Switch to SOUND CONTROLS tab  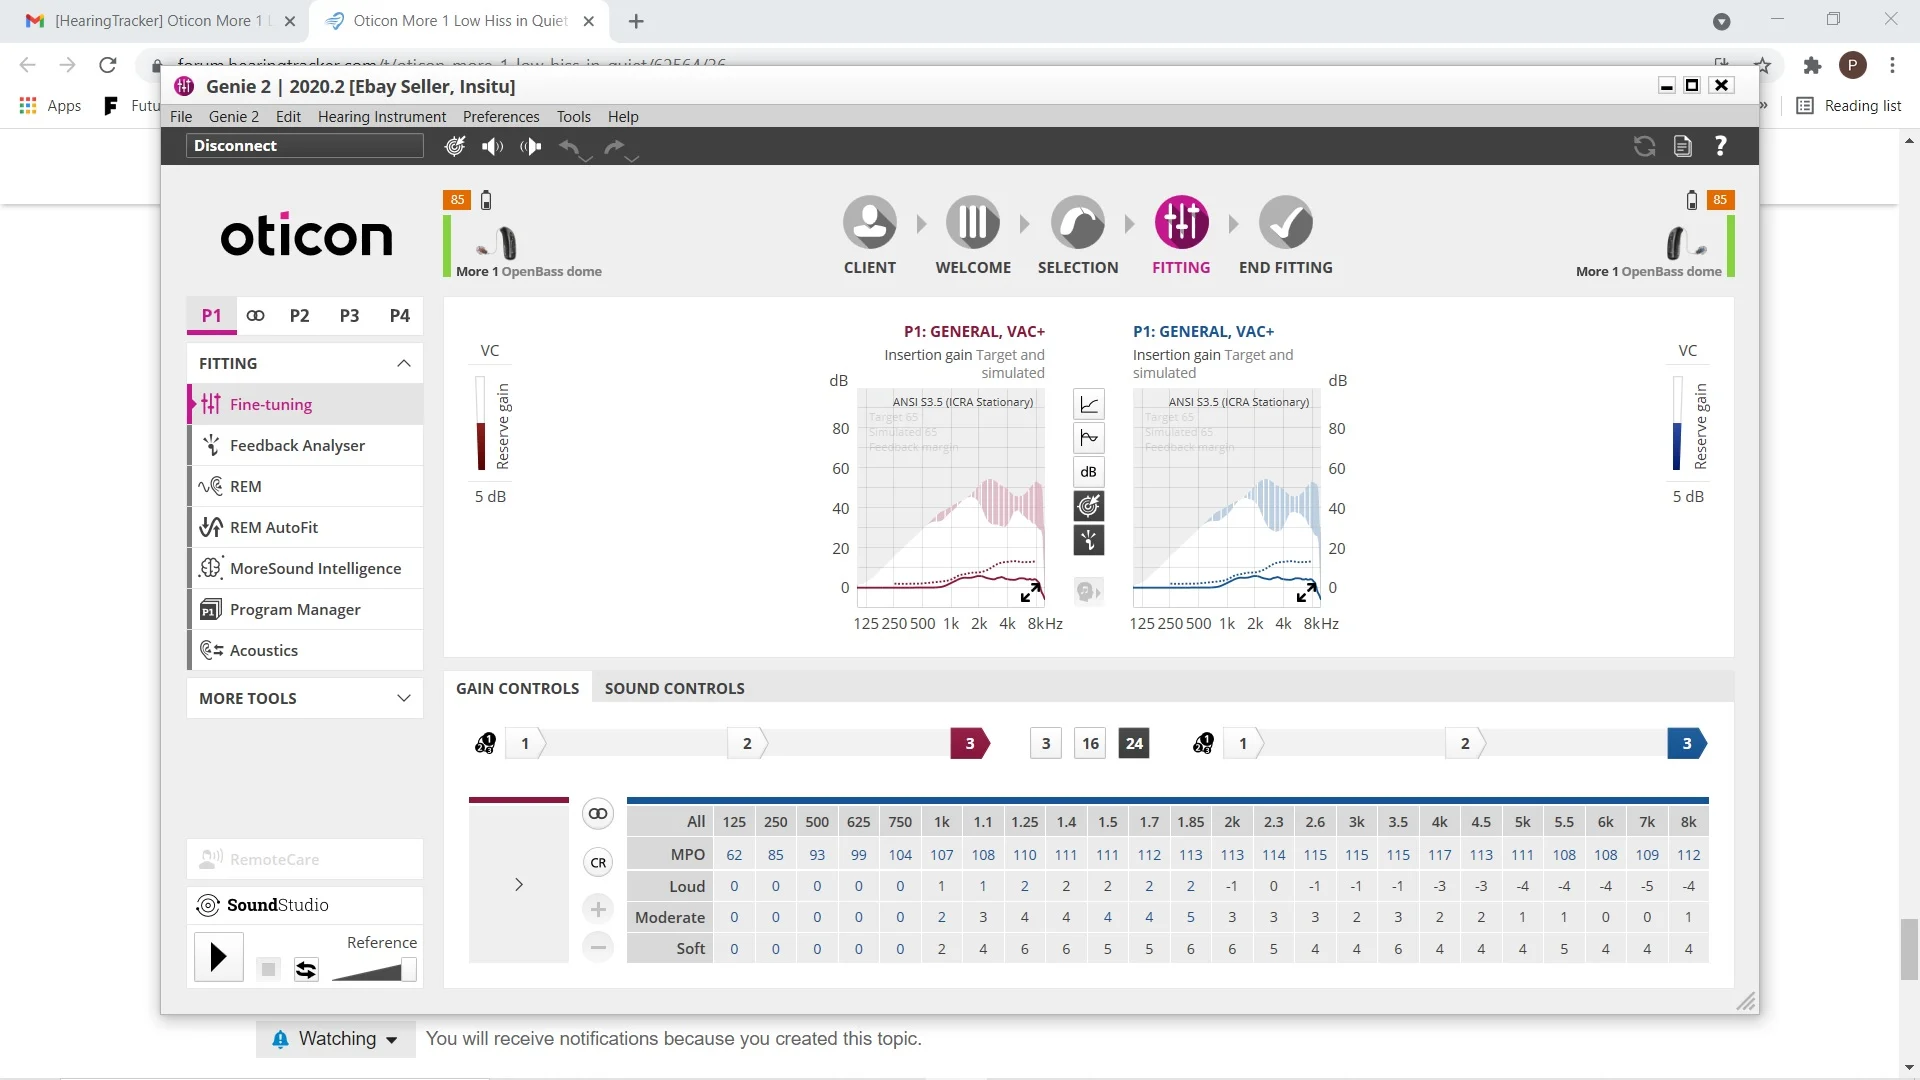[x=675, y=689]
